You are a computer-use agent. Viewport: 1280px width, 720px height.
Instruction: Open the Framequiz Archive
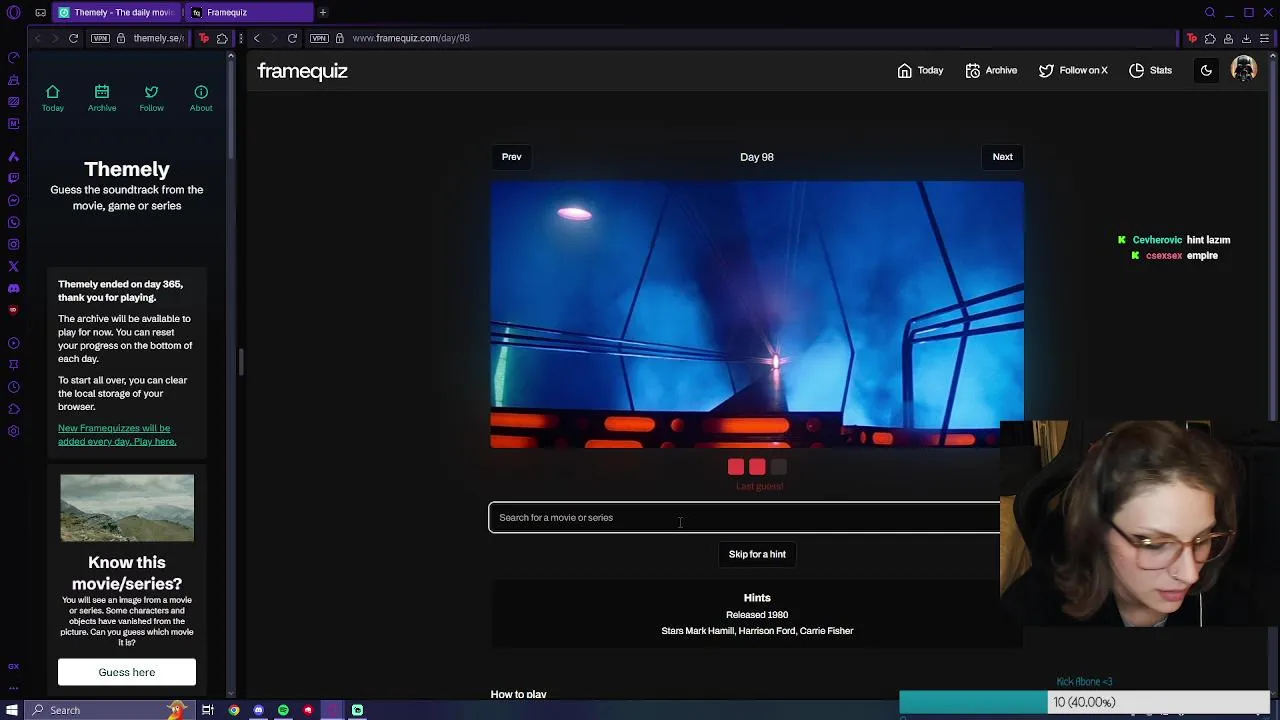tap(991, 70)
